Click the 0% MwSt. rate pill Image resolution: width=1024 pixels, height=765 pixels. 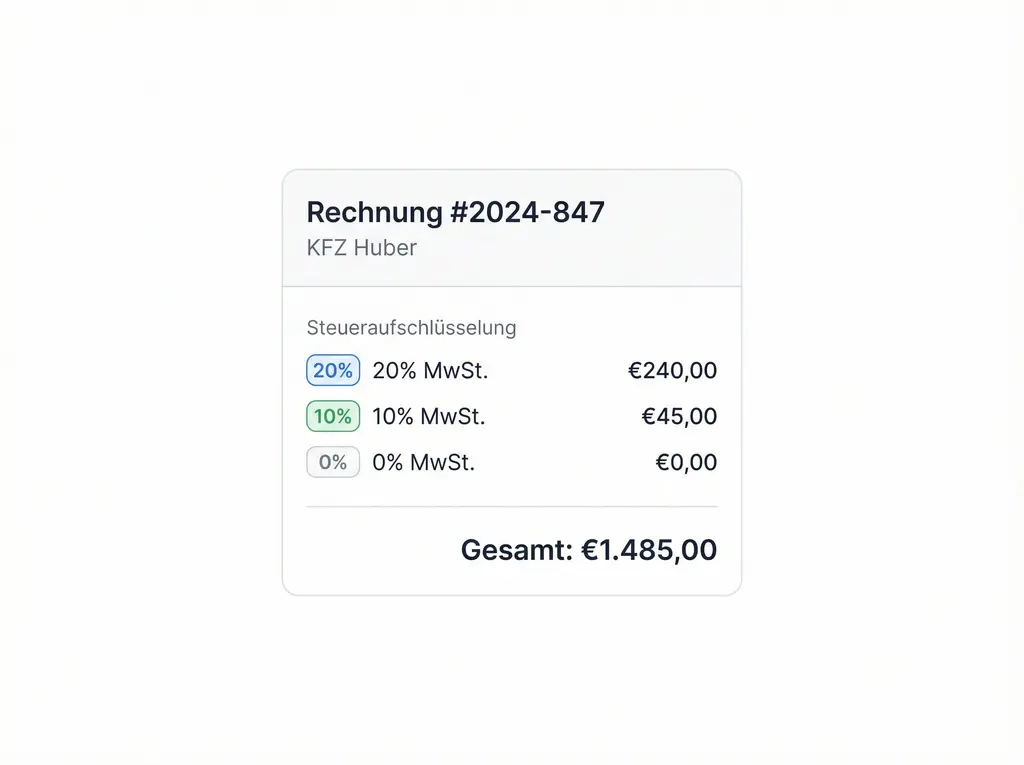click(332, 462)
